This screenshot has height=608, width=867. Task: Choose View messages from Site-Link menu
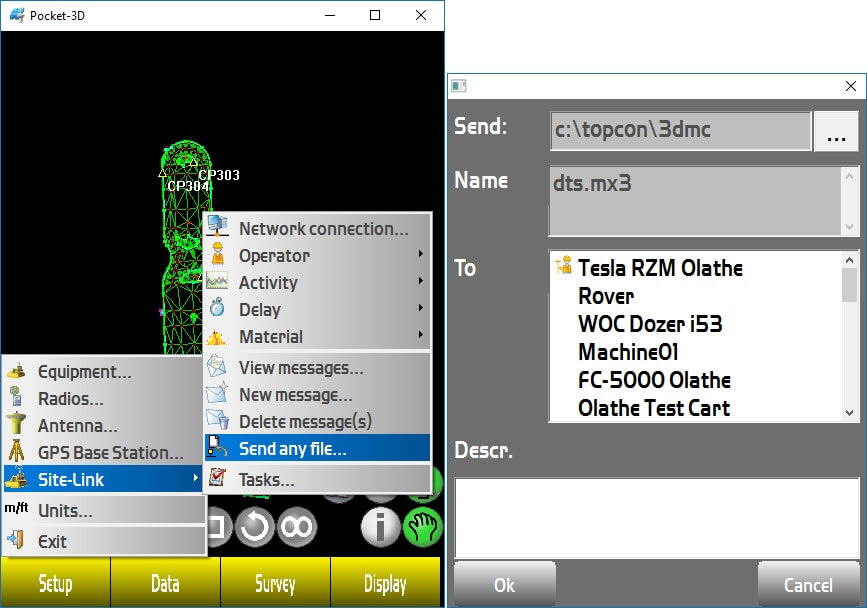317,368
